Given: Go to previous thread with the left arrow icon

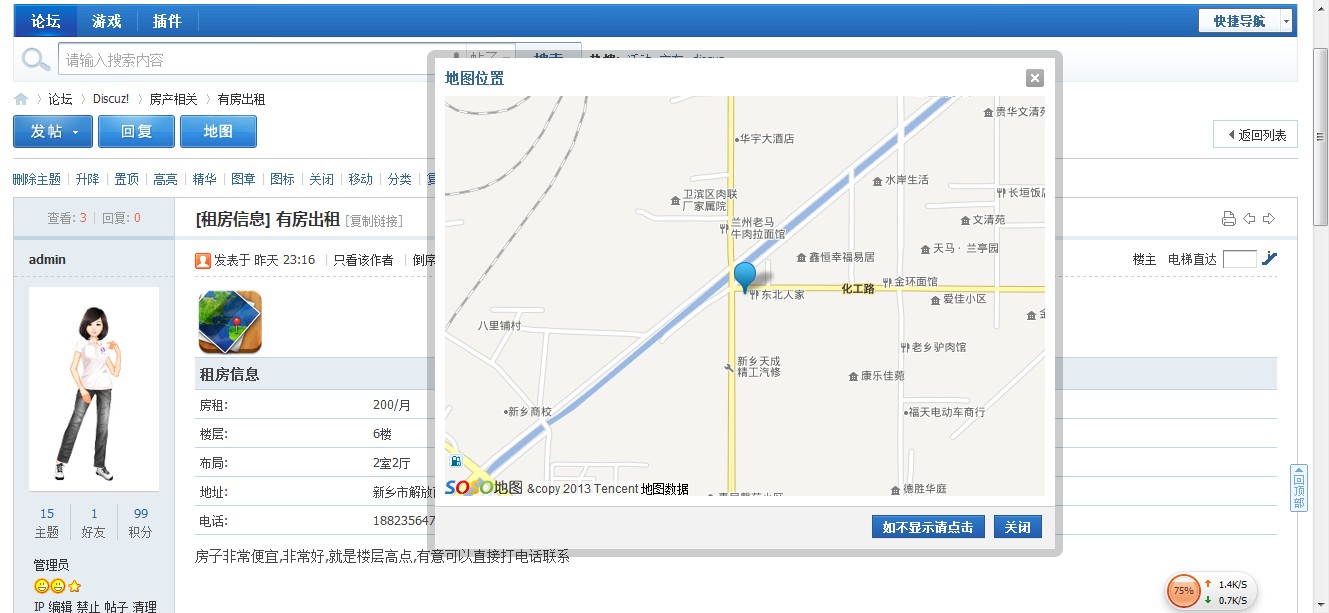Looking at the screenshot, I should [x=1249, y=219].
